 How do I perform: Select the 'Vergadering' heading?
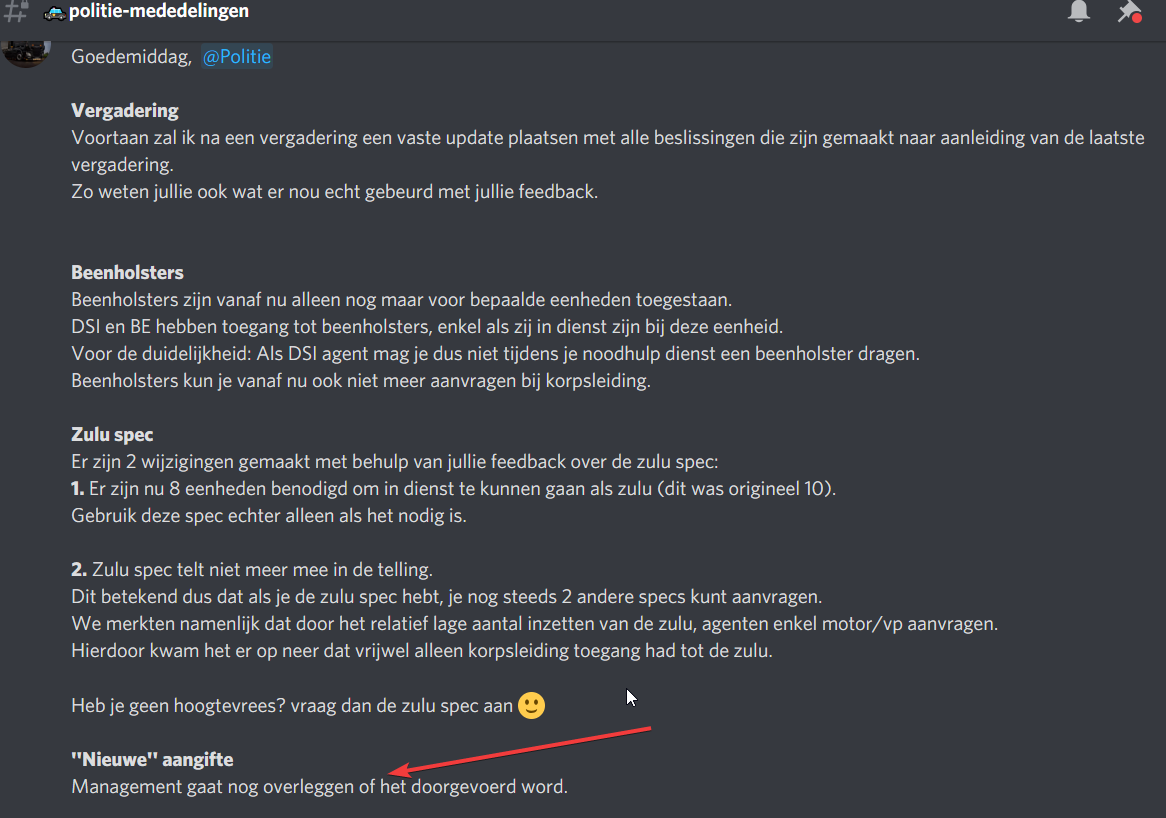pyautogui.click(x=125, y=111)
